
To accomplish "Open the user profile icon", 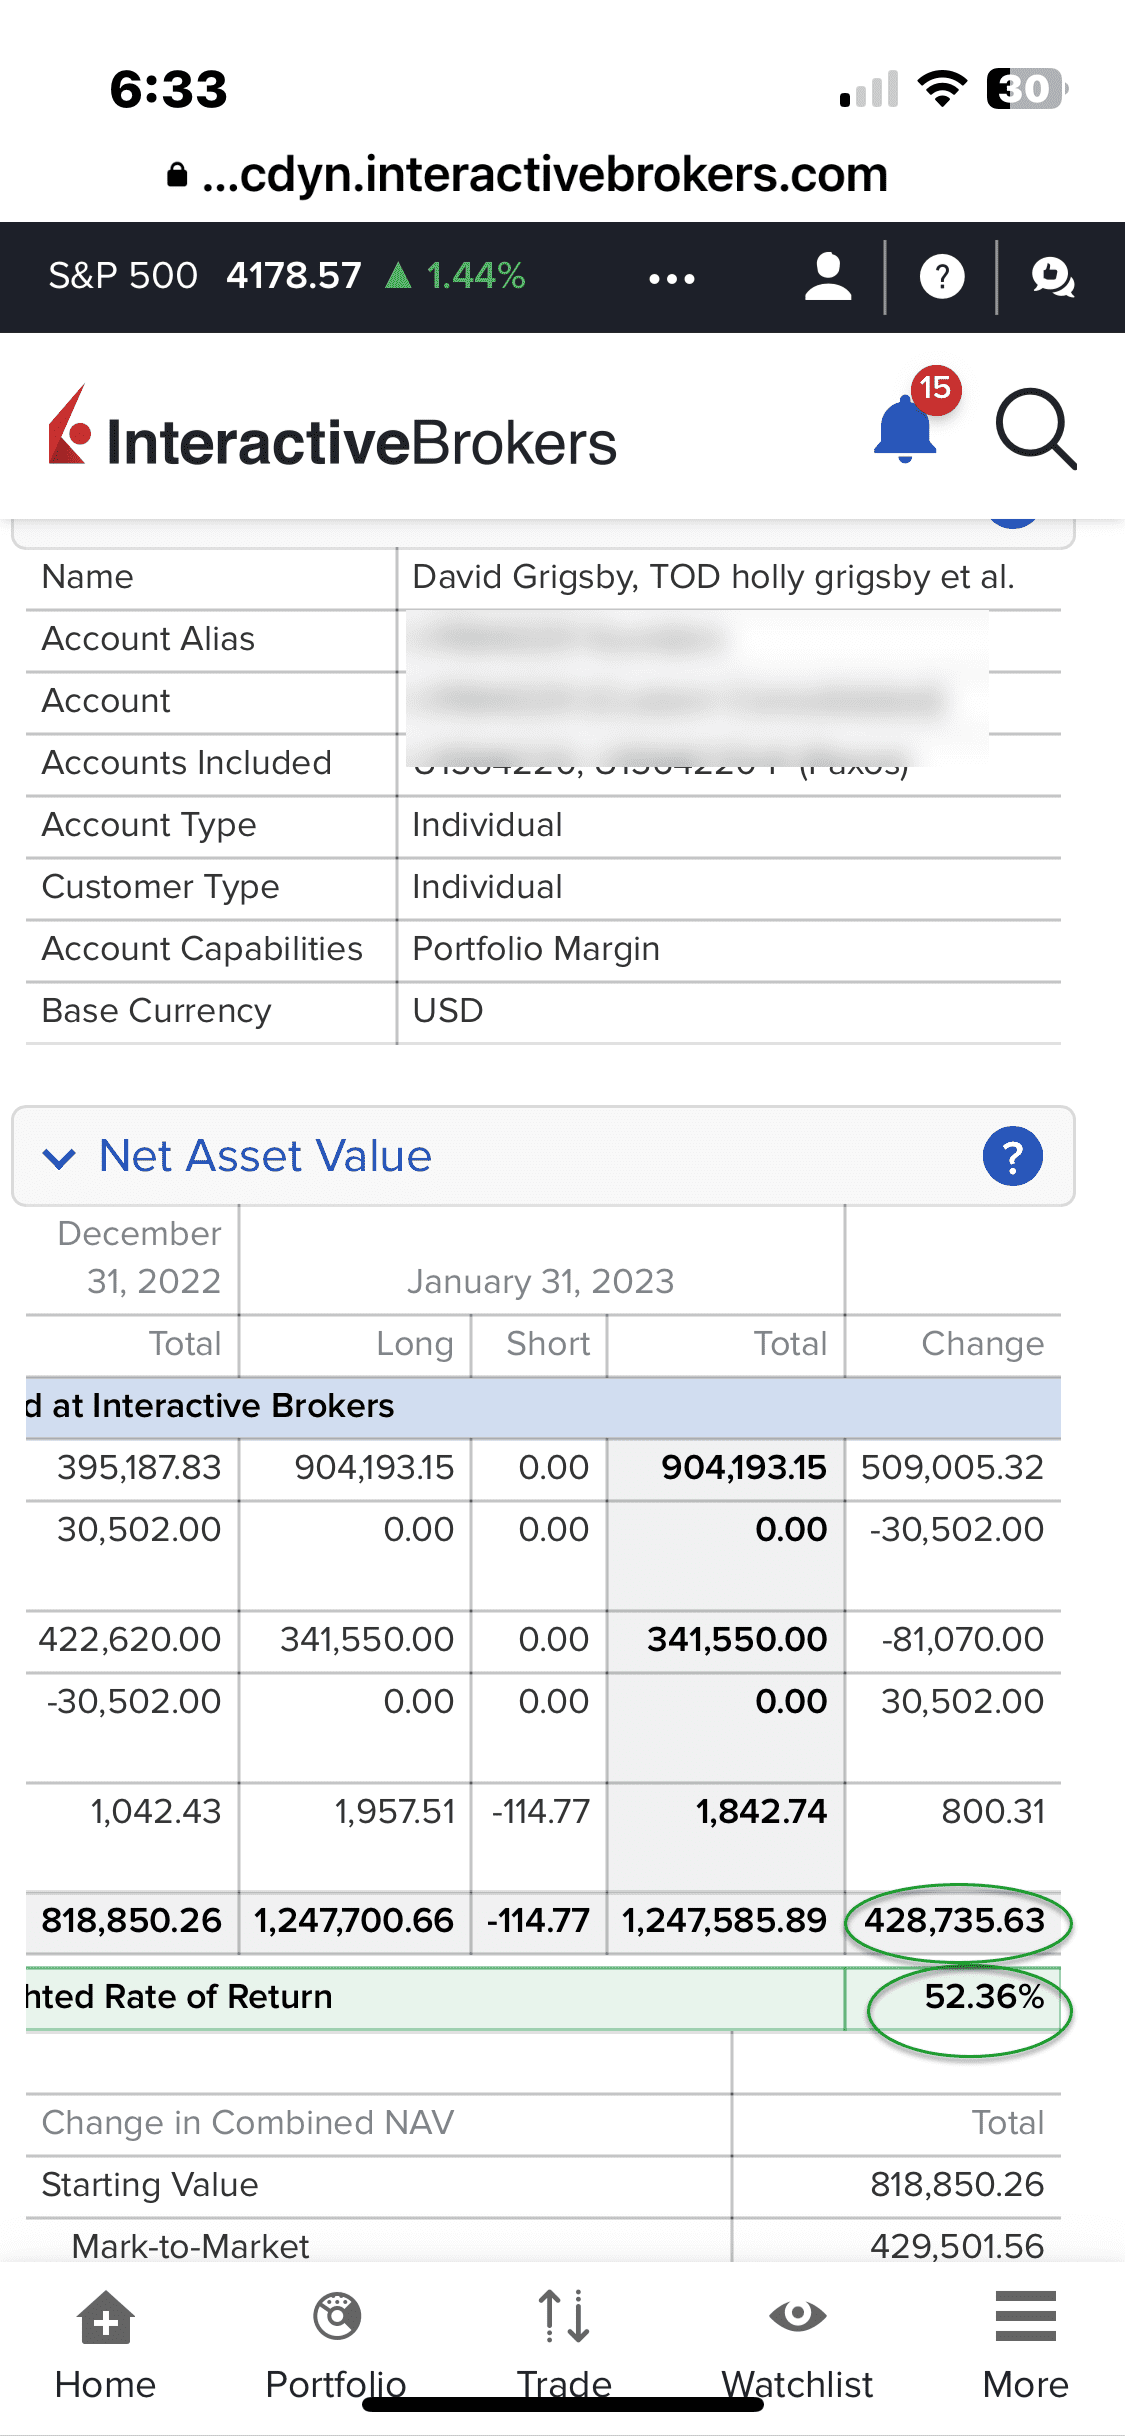I will [828, 277].
